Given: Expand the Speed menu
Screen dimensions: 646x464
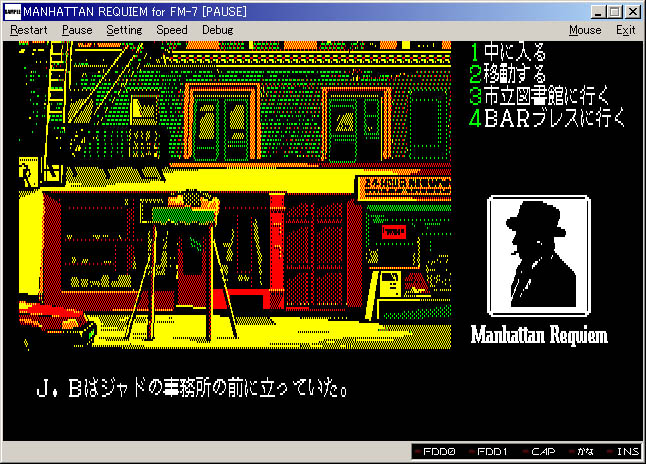Looking at the screenshot, I should [x=171, y=30].
